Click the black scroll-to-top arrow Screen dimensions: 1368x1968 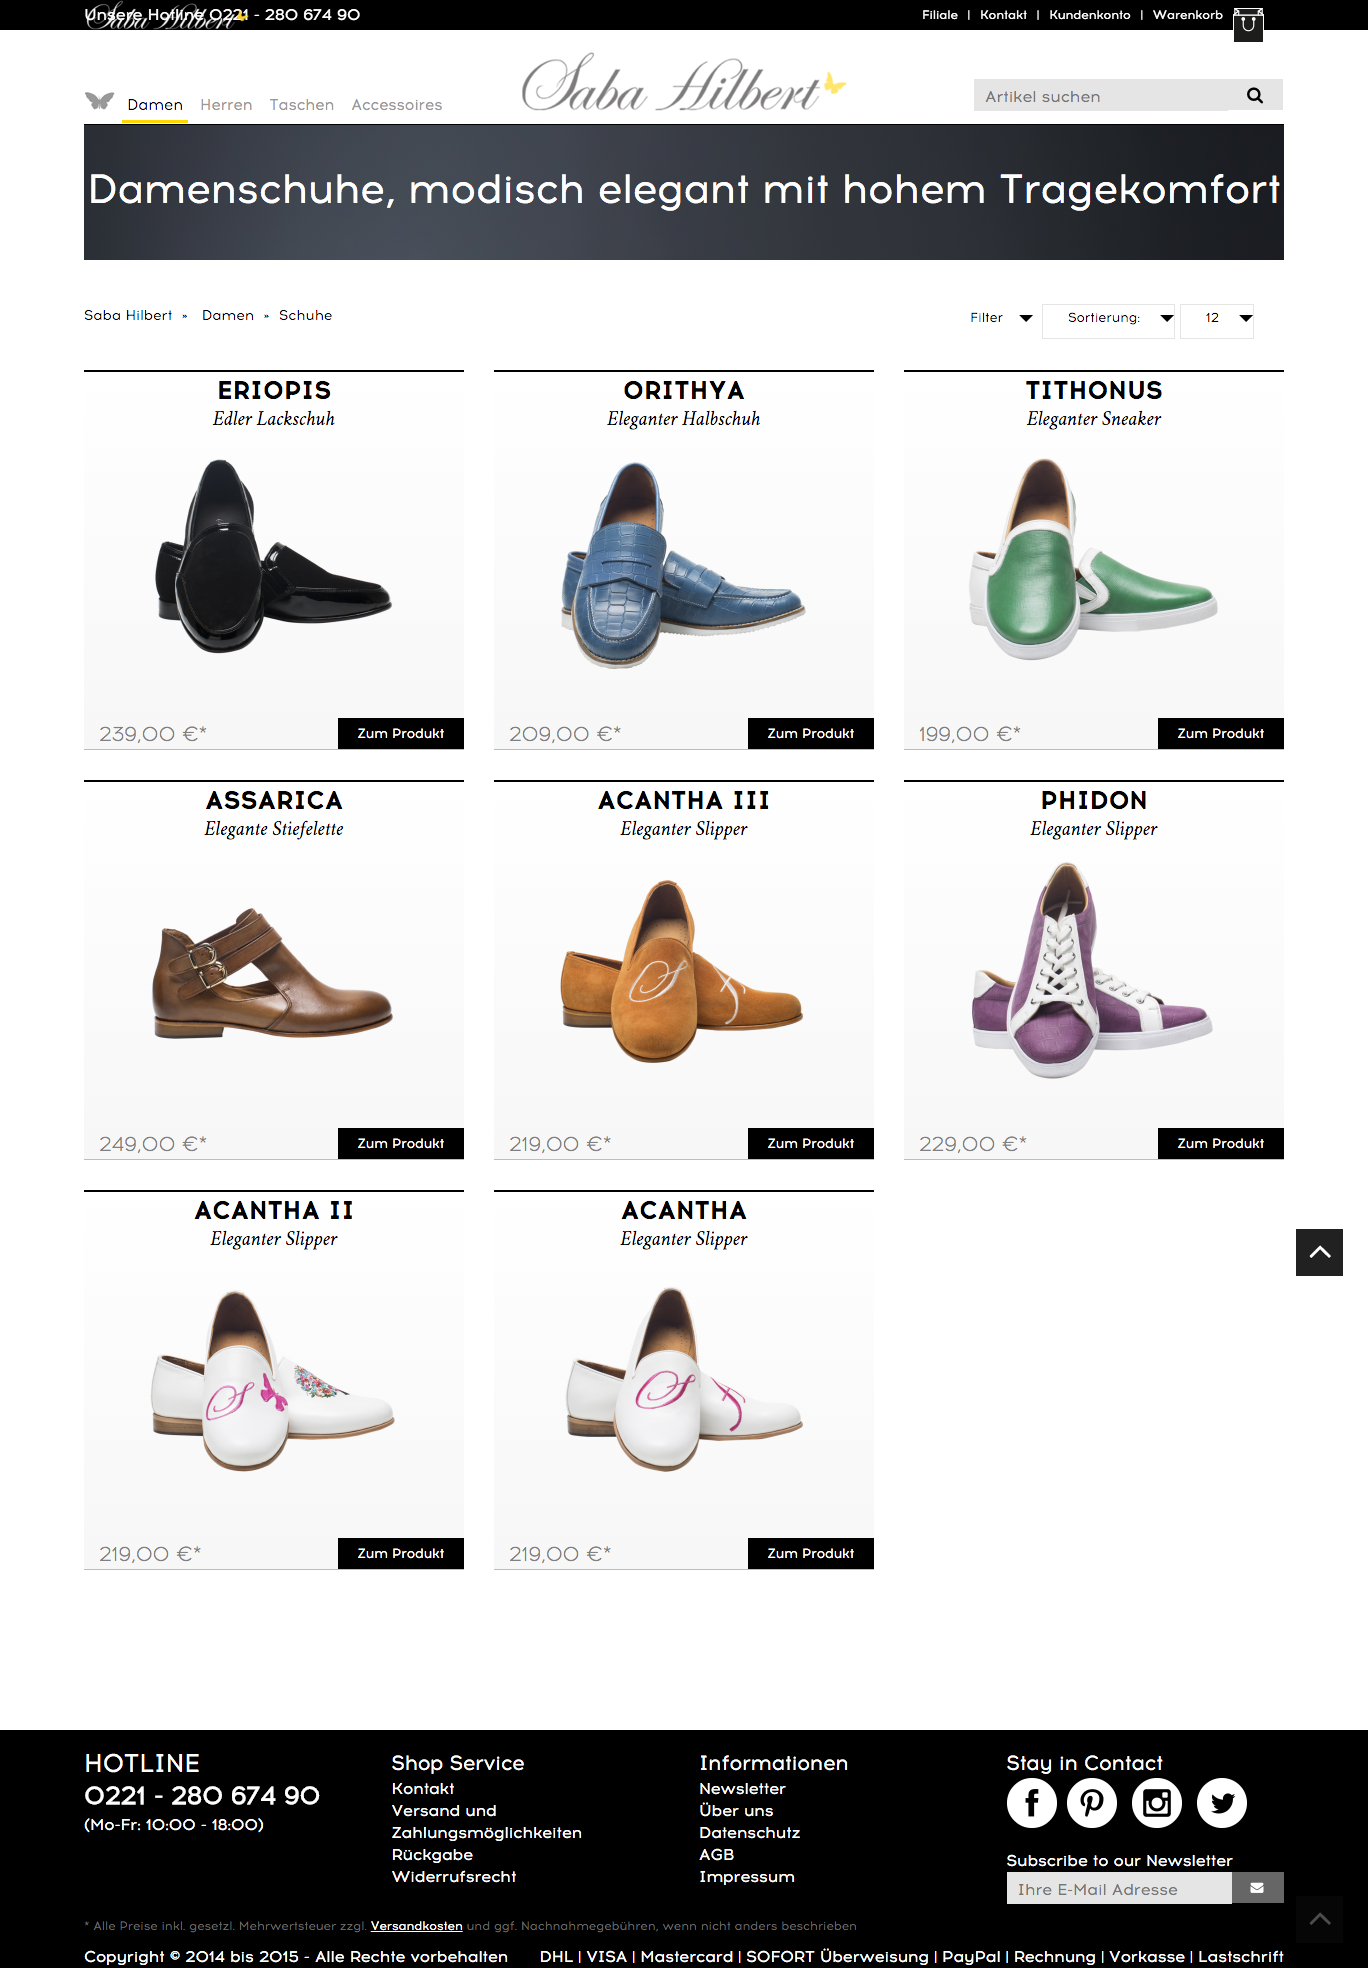click(x=1320, y=1252)
